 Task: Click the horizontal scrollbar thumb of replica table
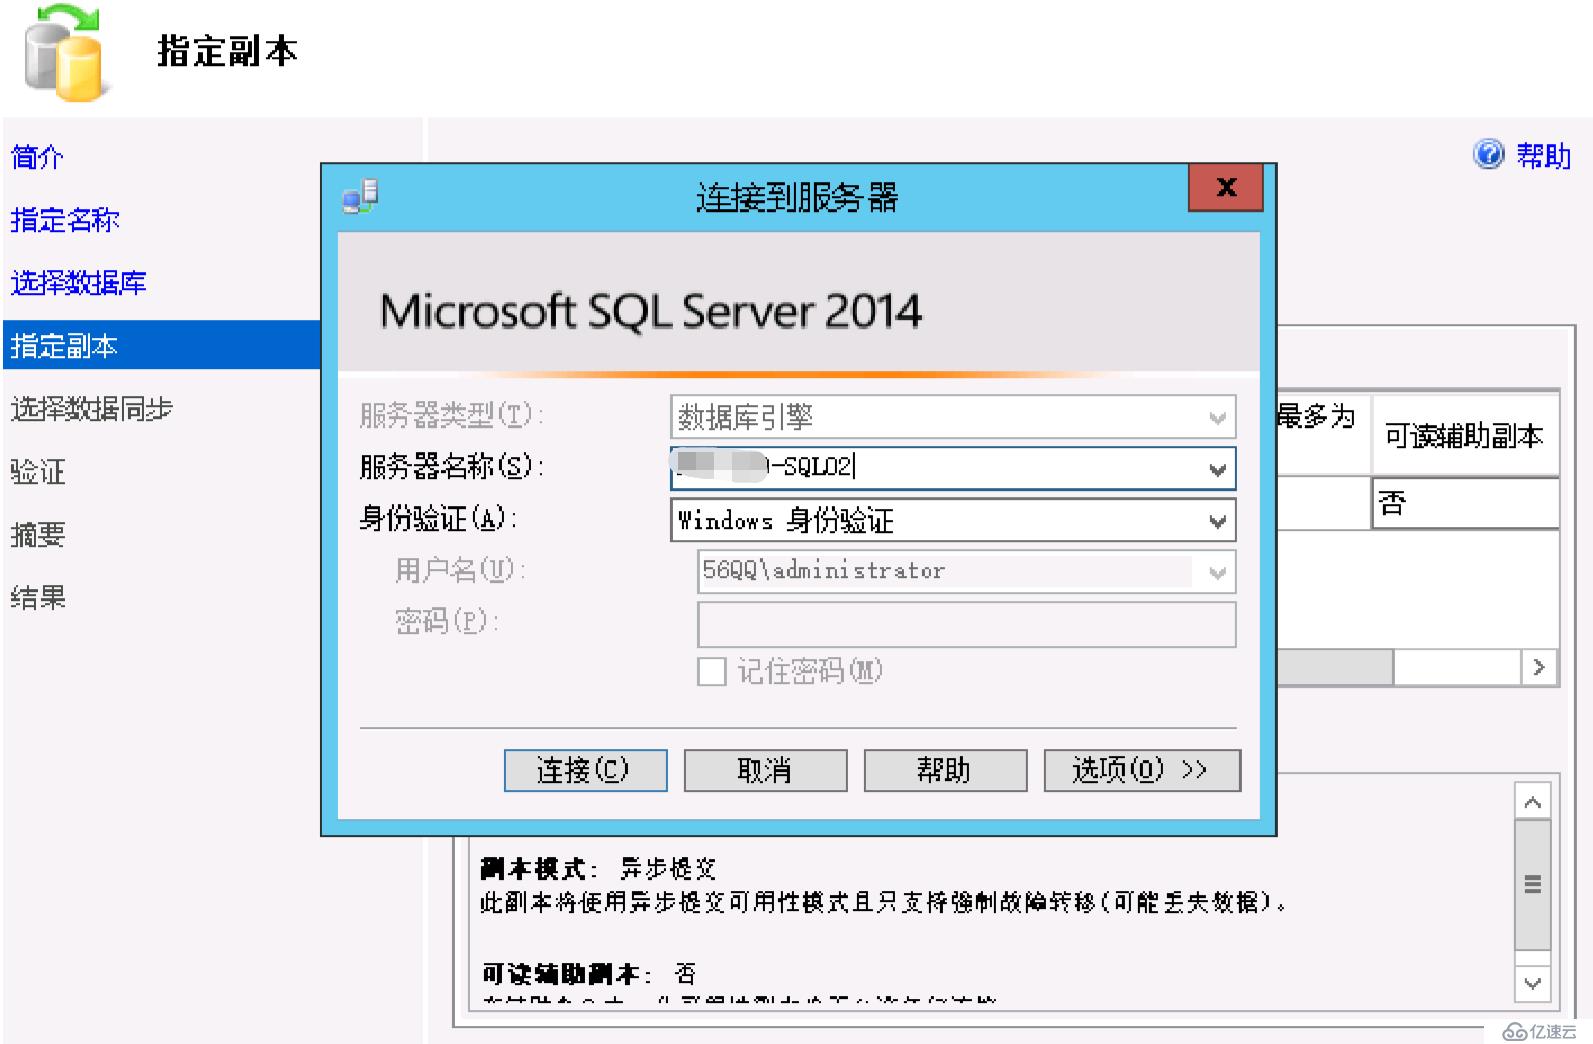click(1335, 667)
